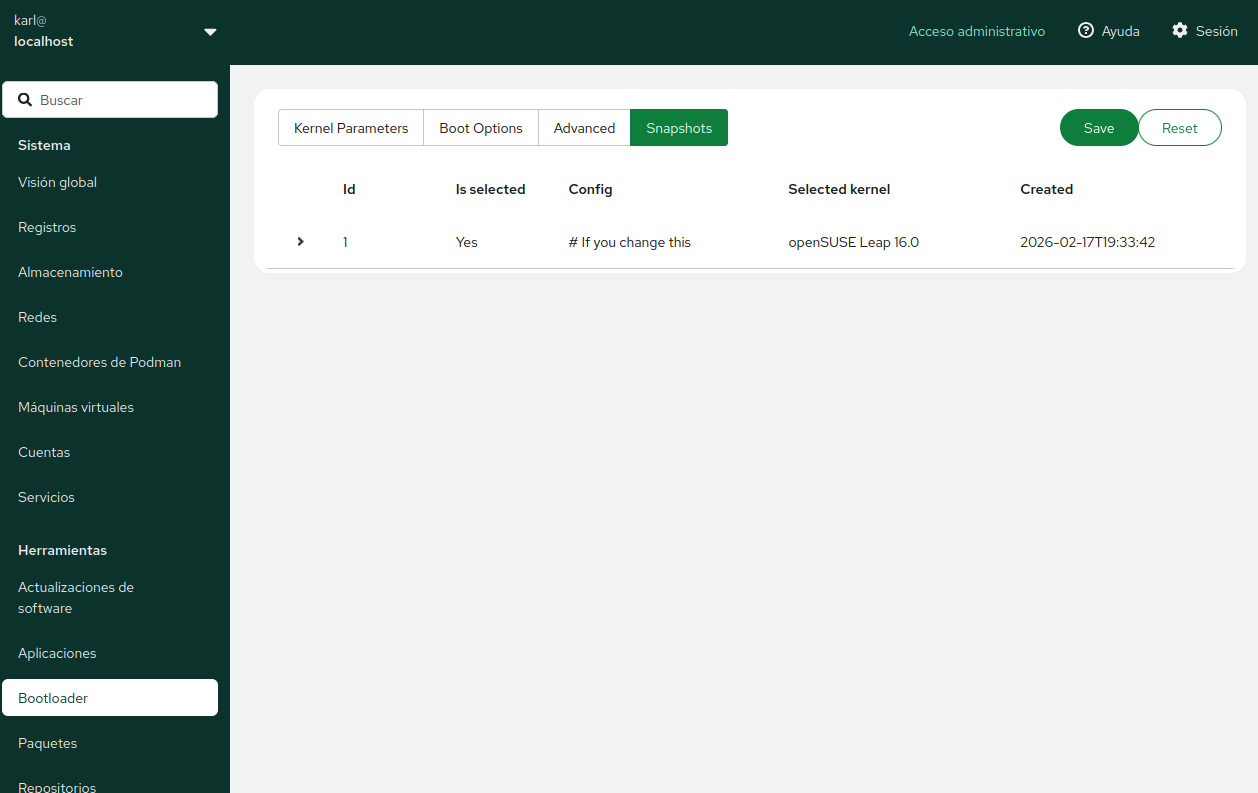Viewport: 1258px width, 793px height.
Task: Select the Advanced tab
Action: point(584,128)
